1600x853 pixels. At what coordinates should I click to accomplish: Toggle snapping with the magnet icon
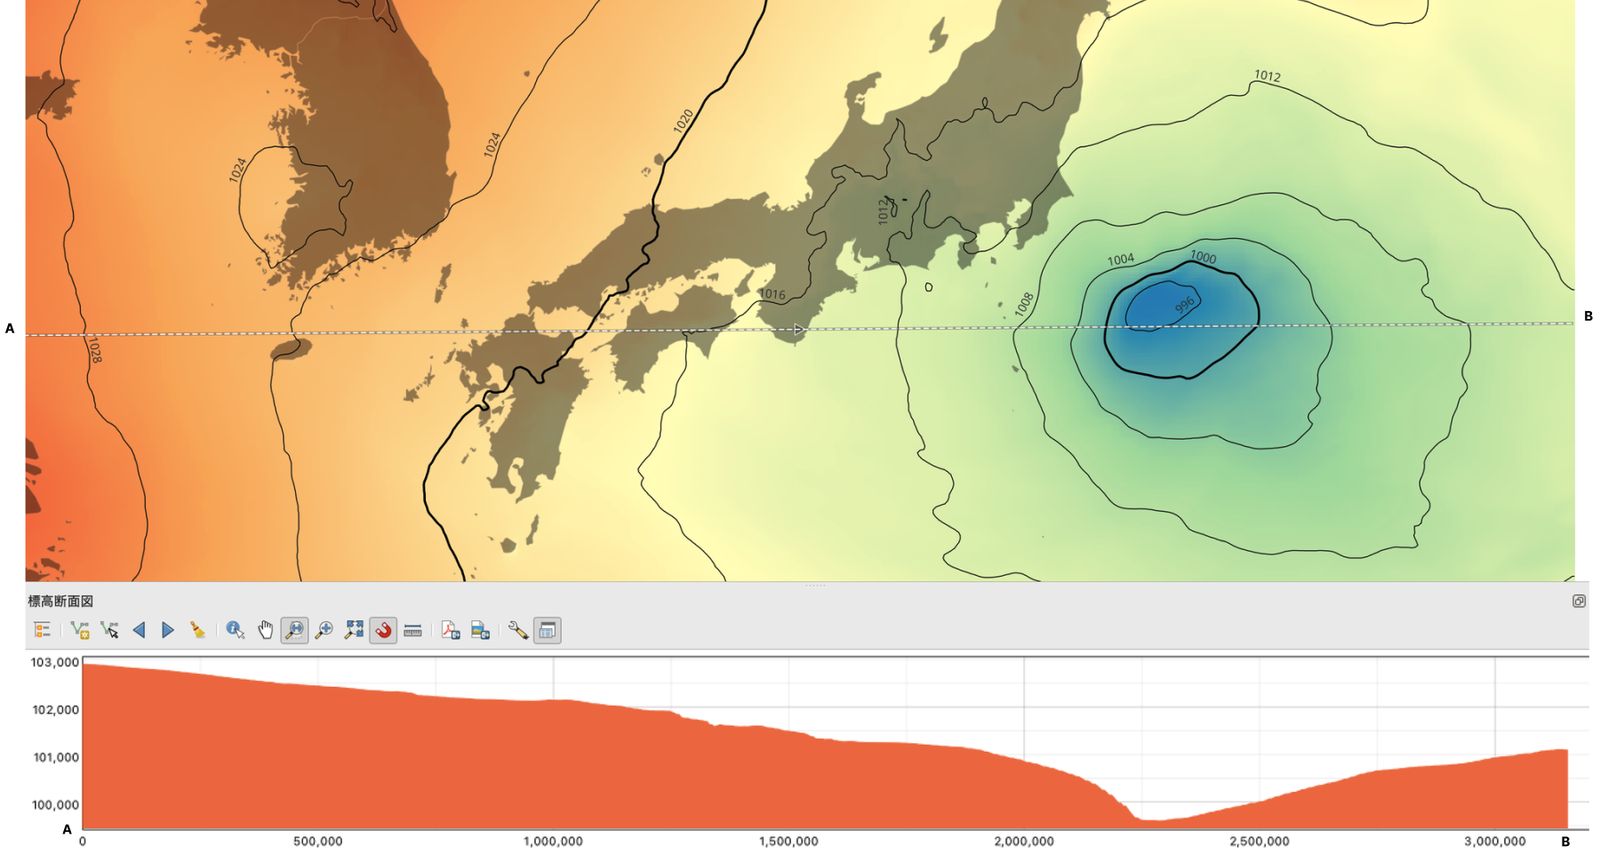(383, 630)
